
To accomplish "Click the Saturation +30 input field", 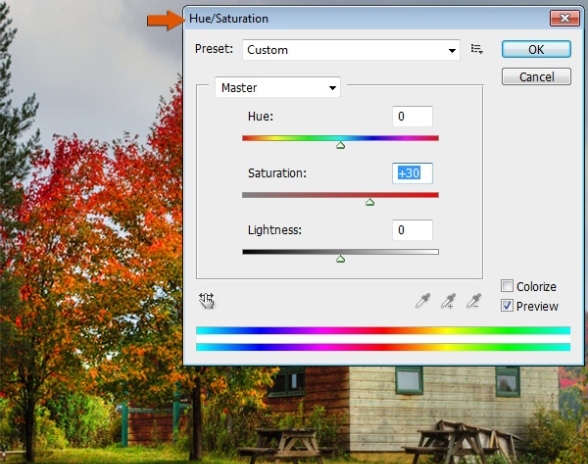I will (412, 173).
